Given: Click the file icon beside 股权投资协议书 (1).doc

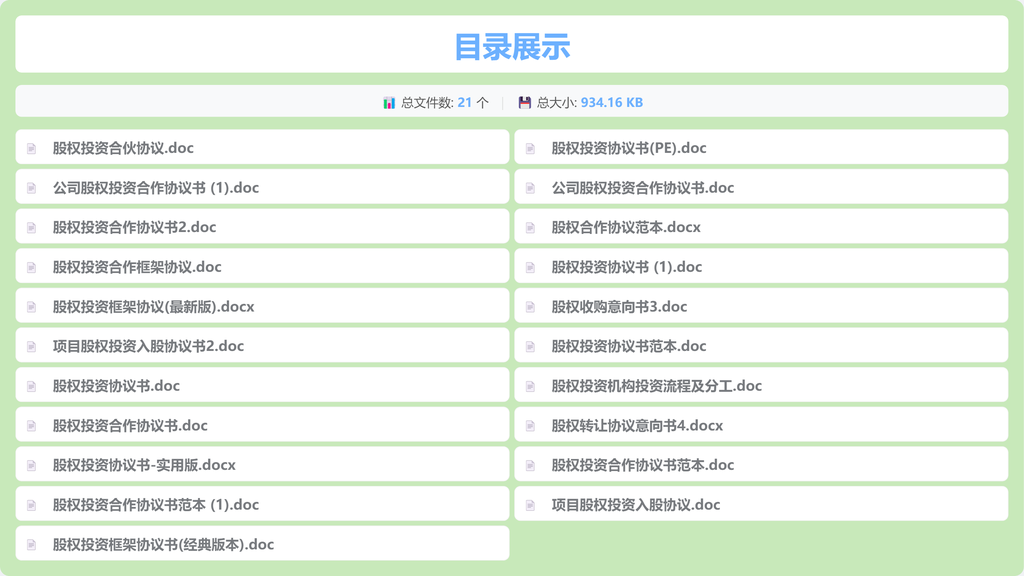Looking at the screenshot, I should point(530,267).
